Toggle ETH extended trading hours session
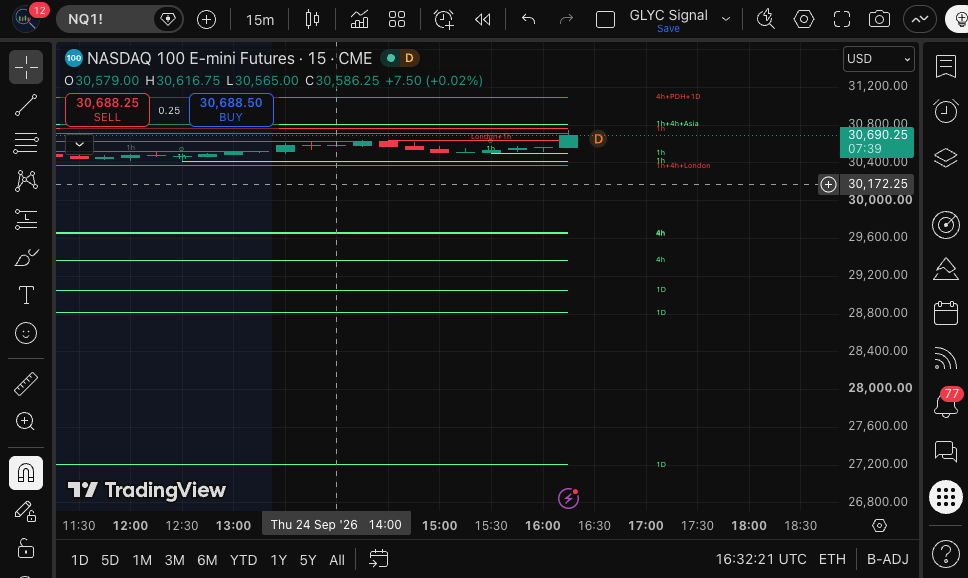968x578 pixels. [x=832, y=559]
